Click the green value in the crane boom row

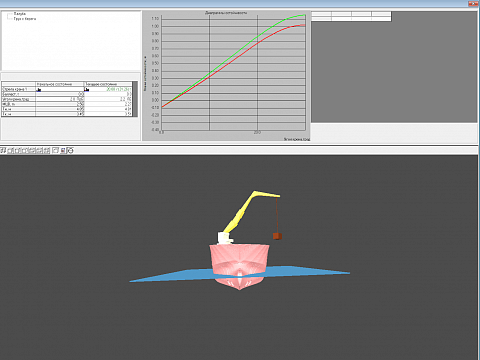coord(119,89)
